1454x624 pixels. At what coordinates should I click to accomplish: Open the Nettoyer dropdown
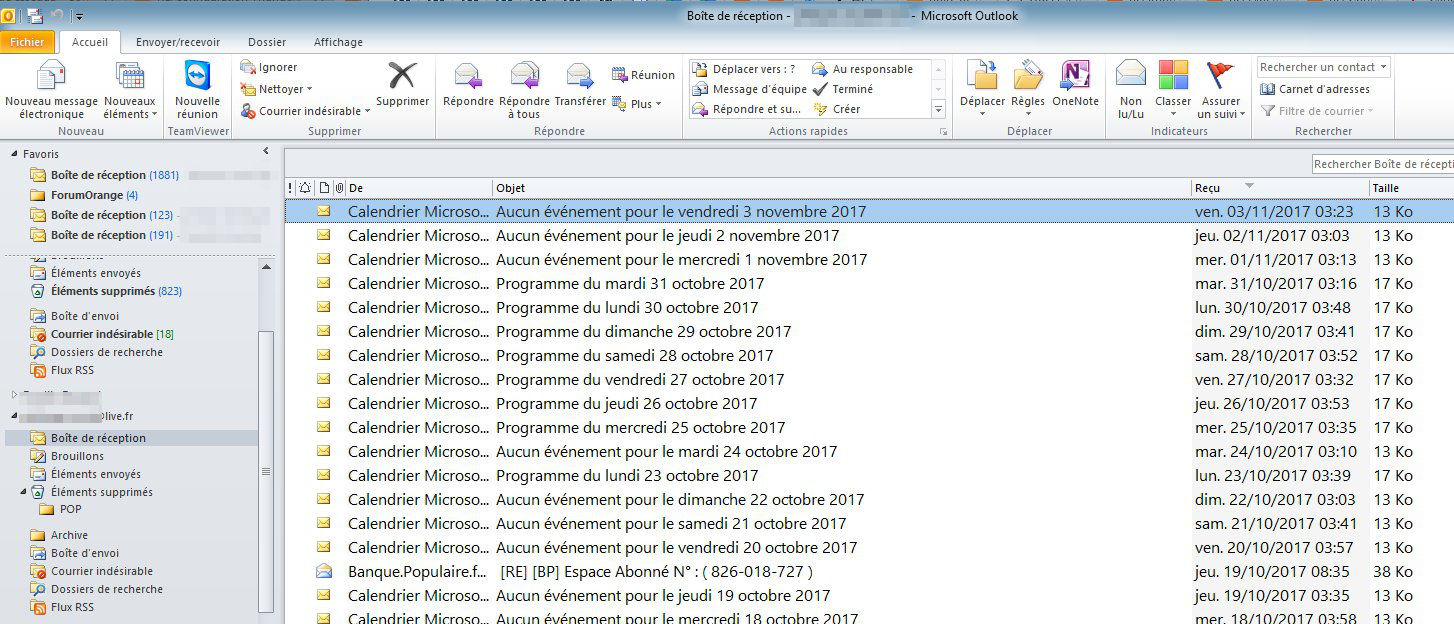point(277,89)
